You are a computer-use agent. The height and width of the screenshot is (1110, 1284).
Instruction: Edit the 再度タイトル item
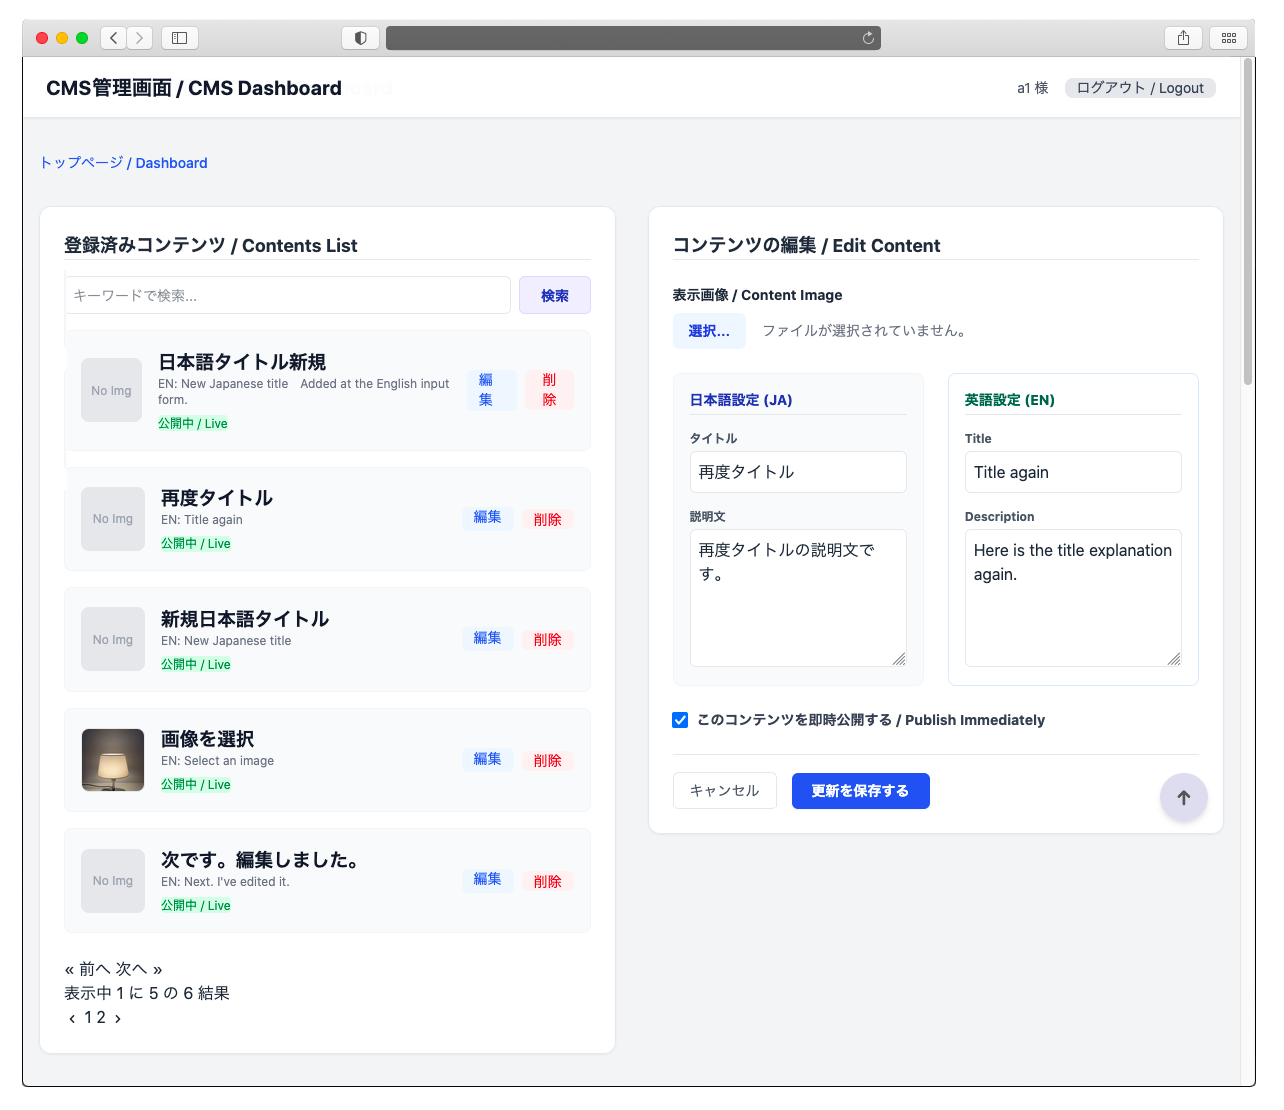(488, 518)
